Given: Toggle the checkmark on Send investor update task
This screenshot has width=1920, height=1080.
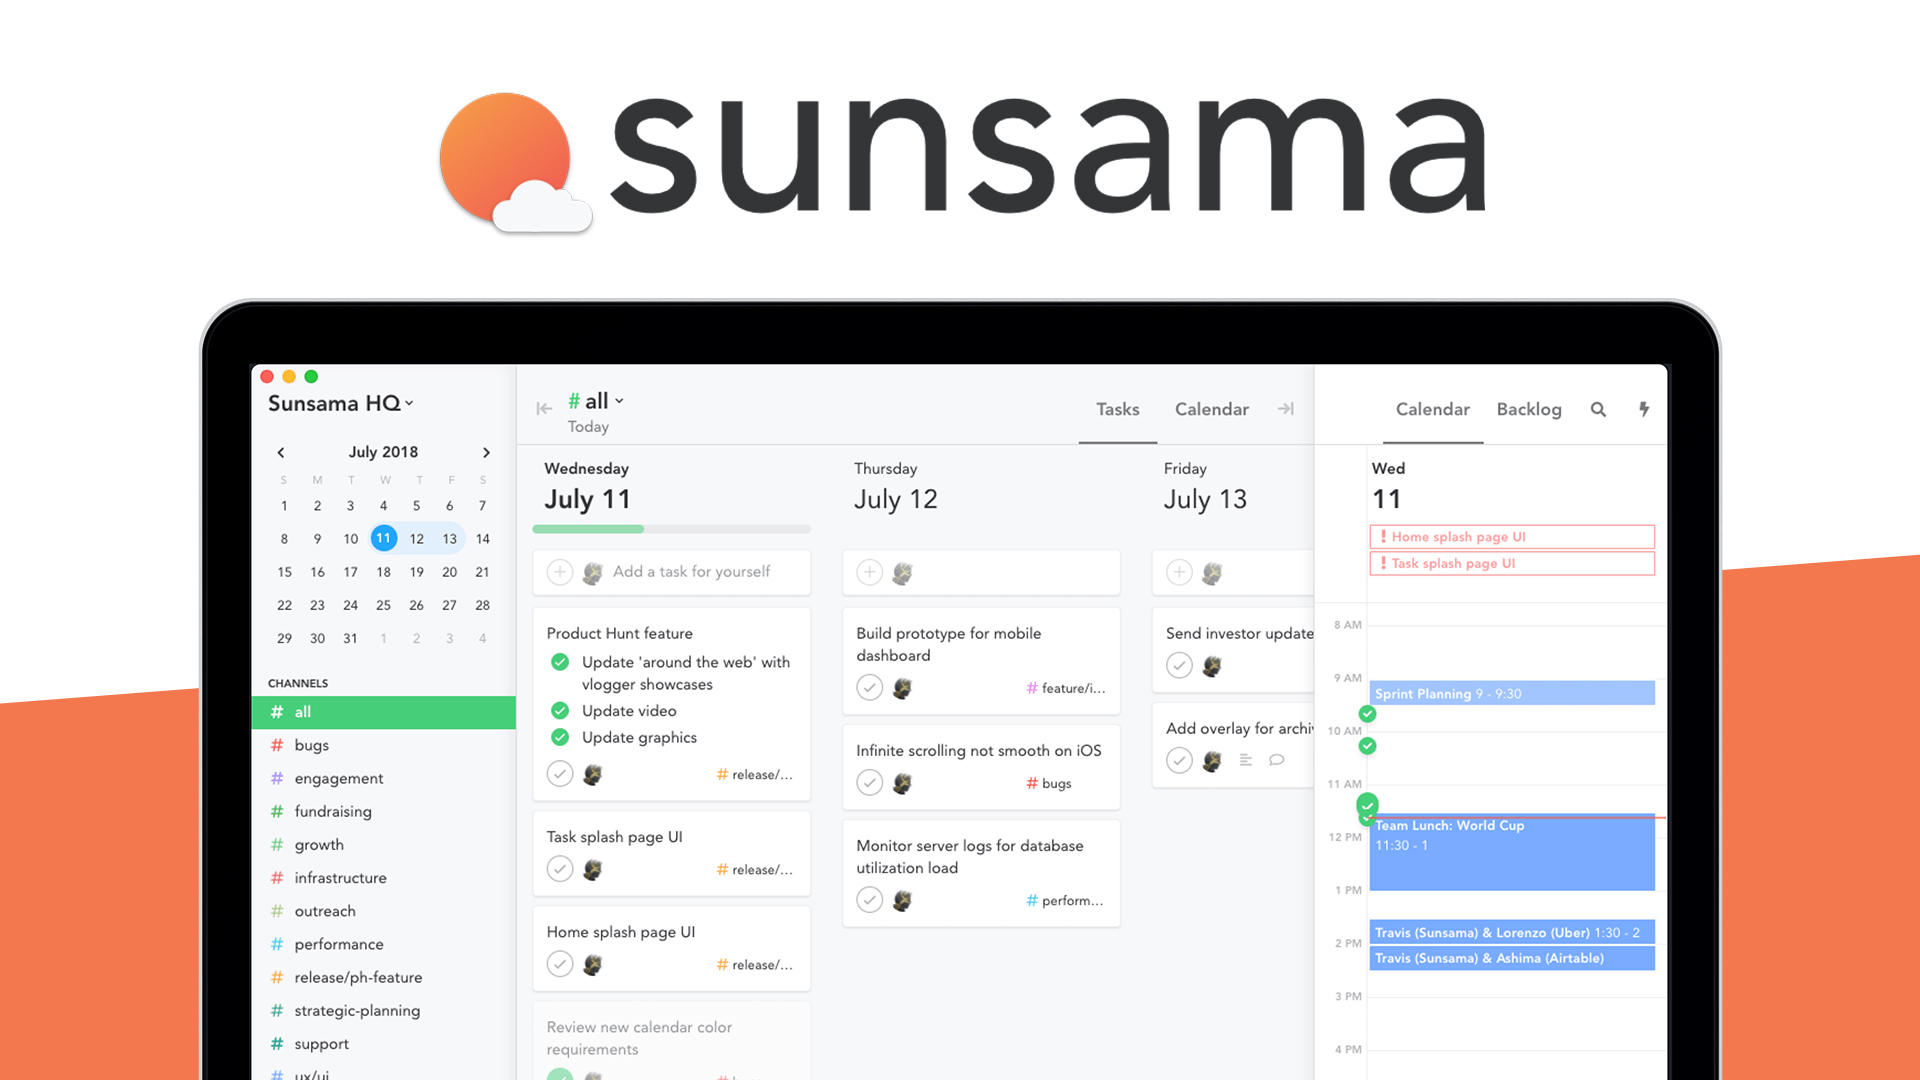Looking at the screenshot, I should click(1178, 666).
